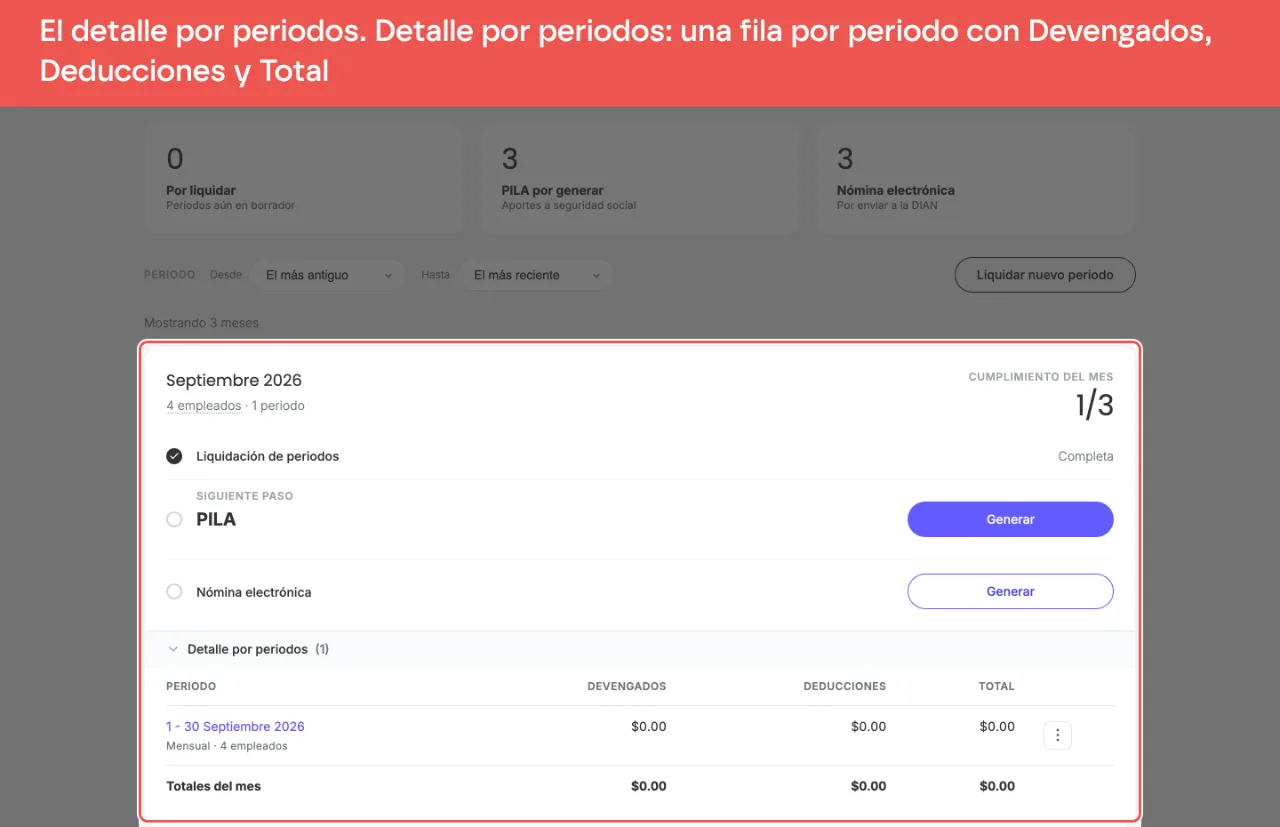Click the Nómina electrónica summary card at top
The width and height of the screenshot is (1280, 827).
pos(975,179)
